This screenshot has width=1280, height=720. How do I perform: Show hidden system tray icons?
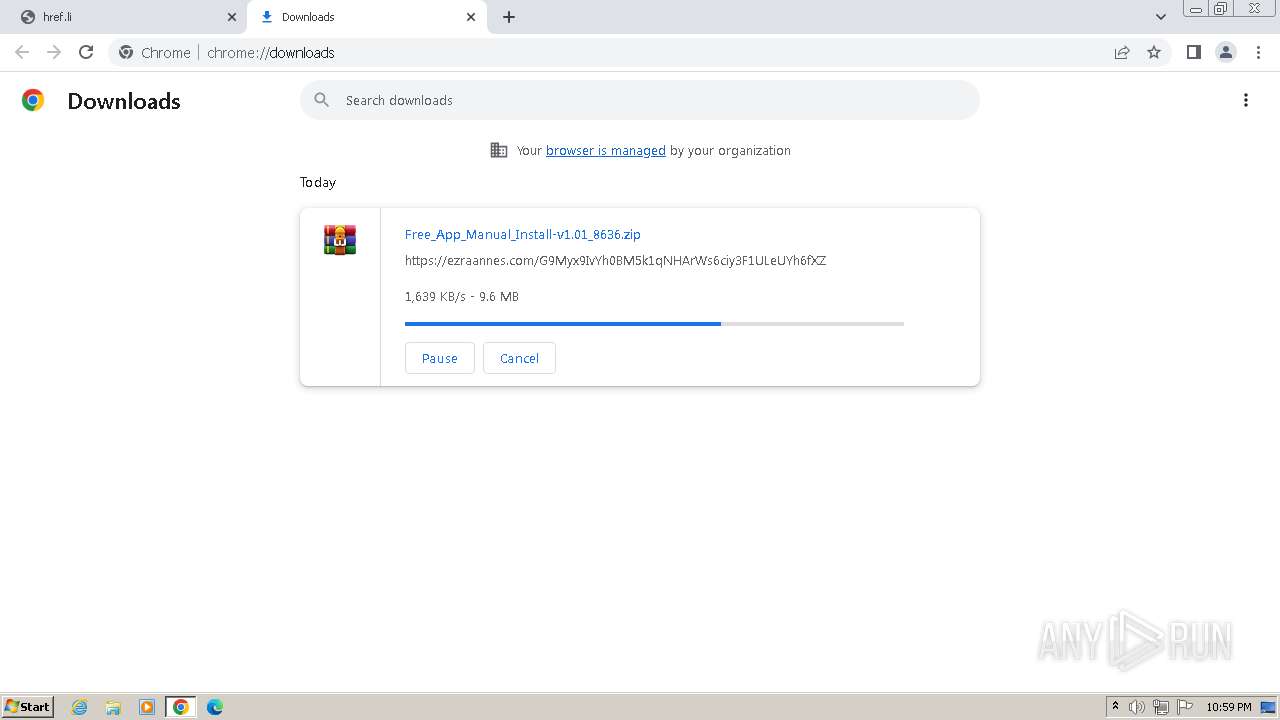click(1115, 707)
